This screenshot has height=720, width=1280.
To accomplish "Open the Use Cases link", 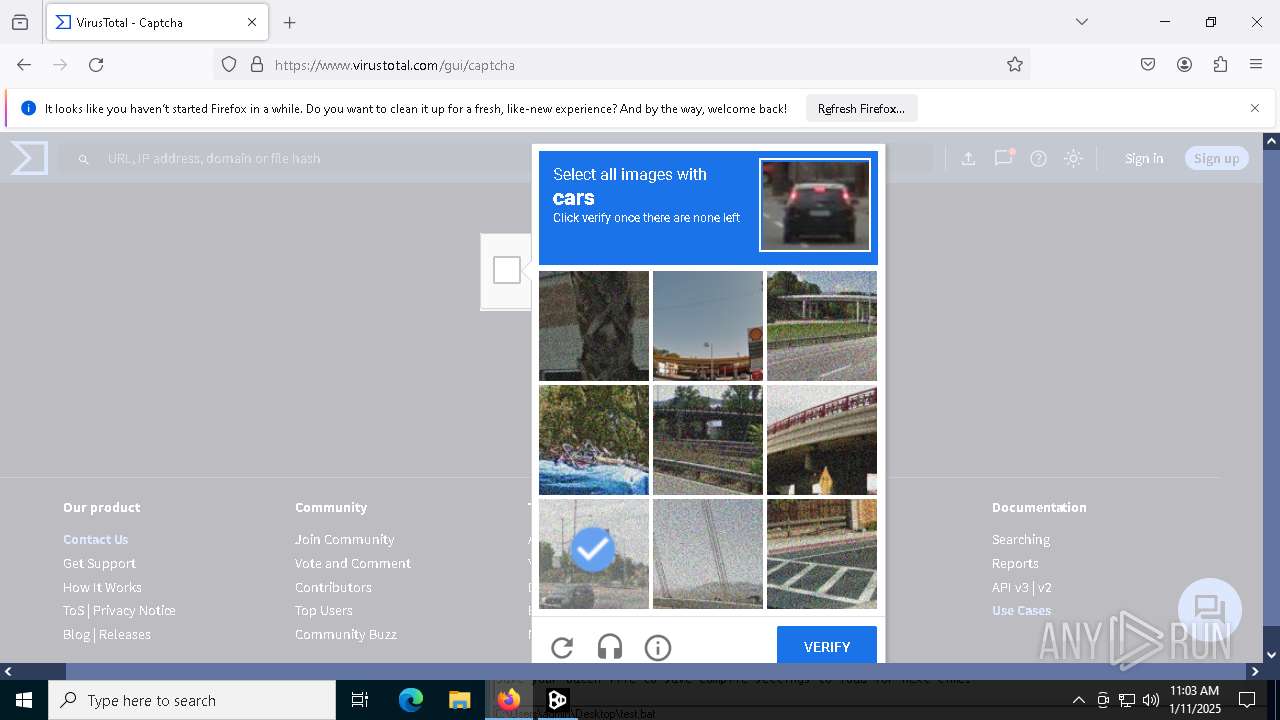I will (x=1022, y=610).
